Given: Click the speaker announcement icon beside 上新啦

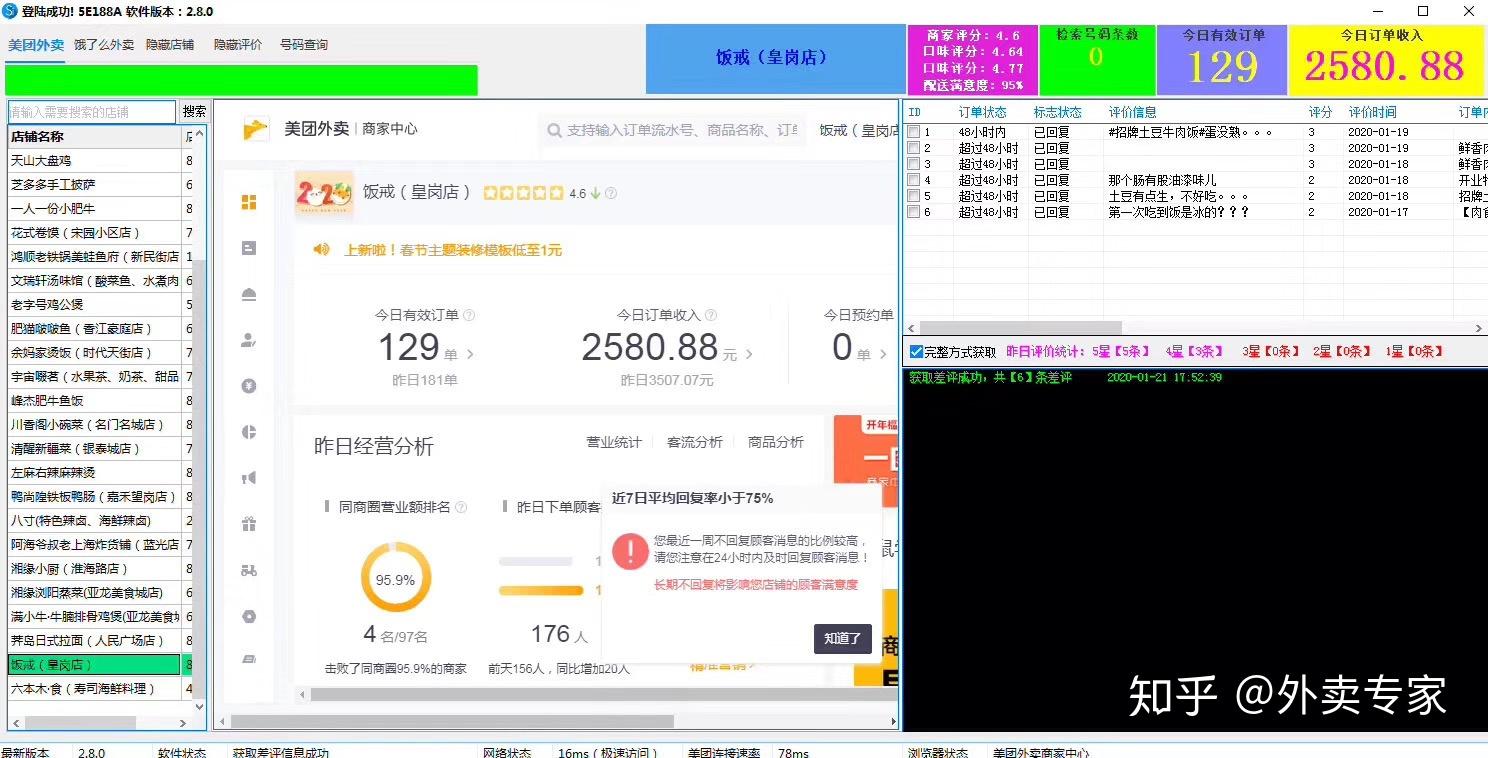Looking at the screenshot, I should pos(321,250).
